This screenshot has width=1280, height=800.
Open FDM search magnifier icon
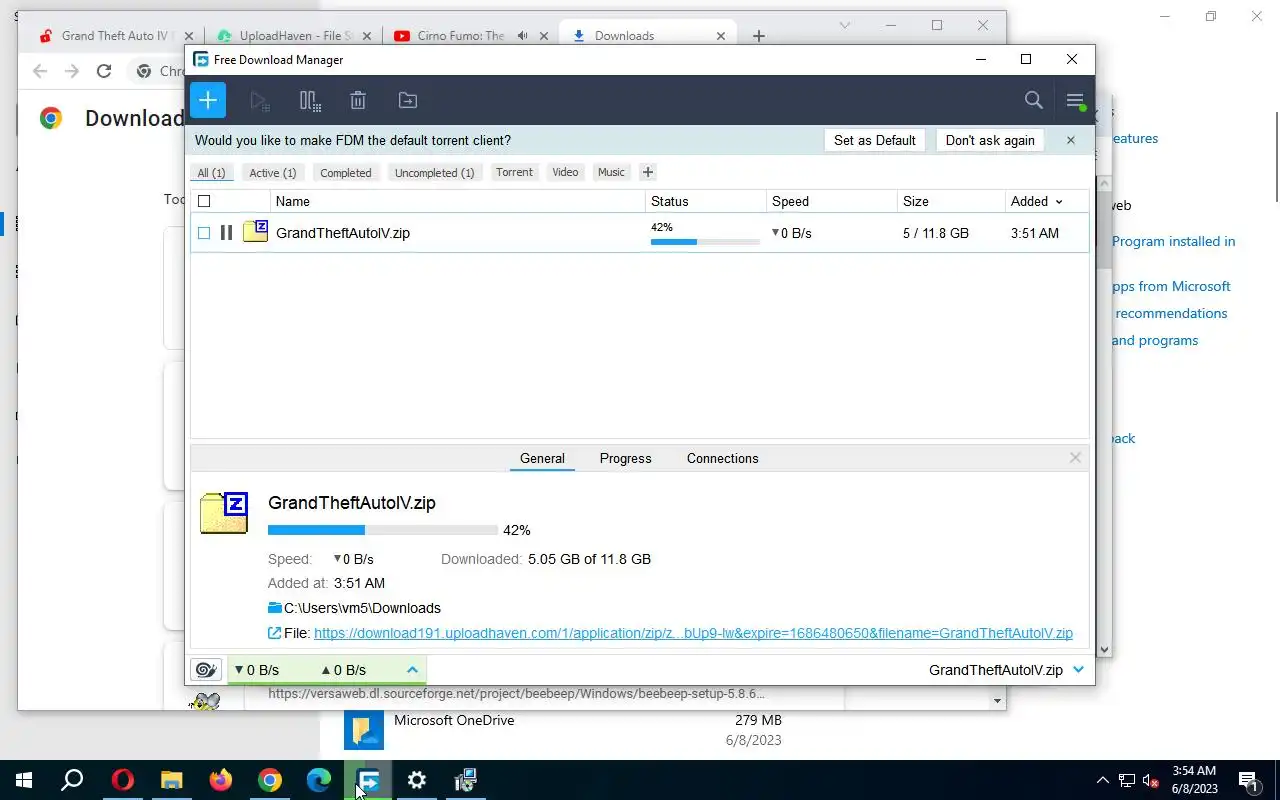coord(1034,100)
